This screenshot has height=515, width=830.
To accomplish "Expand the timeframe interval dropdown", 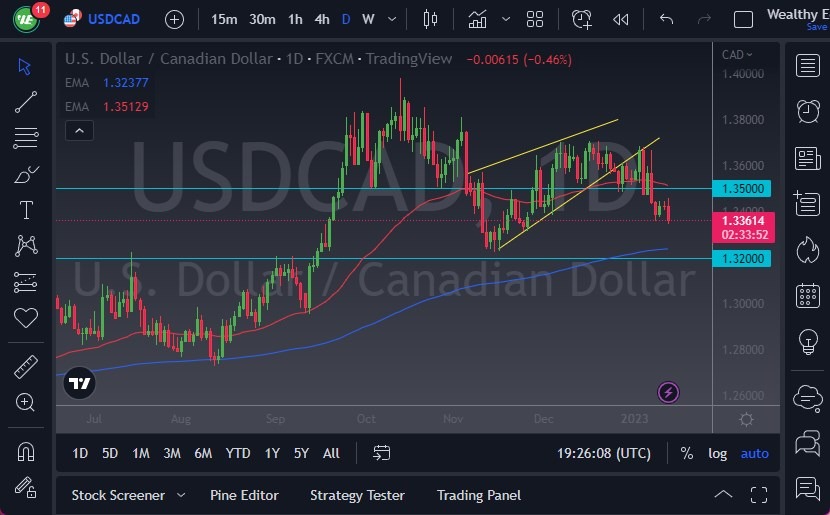I will (392, 20).
